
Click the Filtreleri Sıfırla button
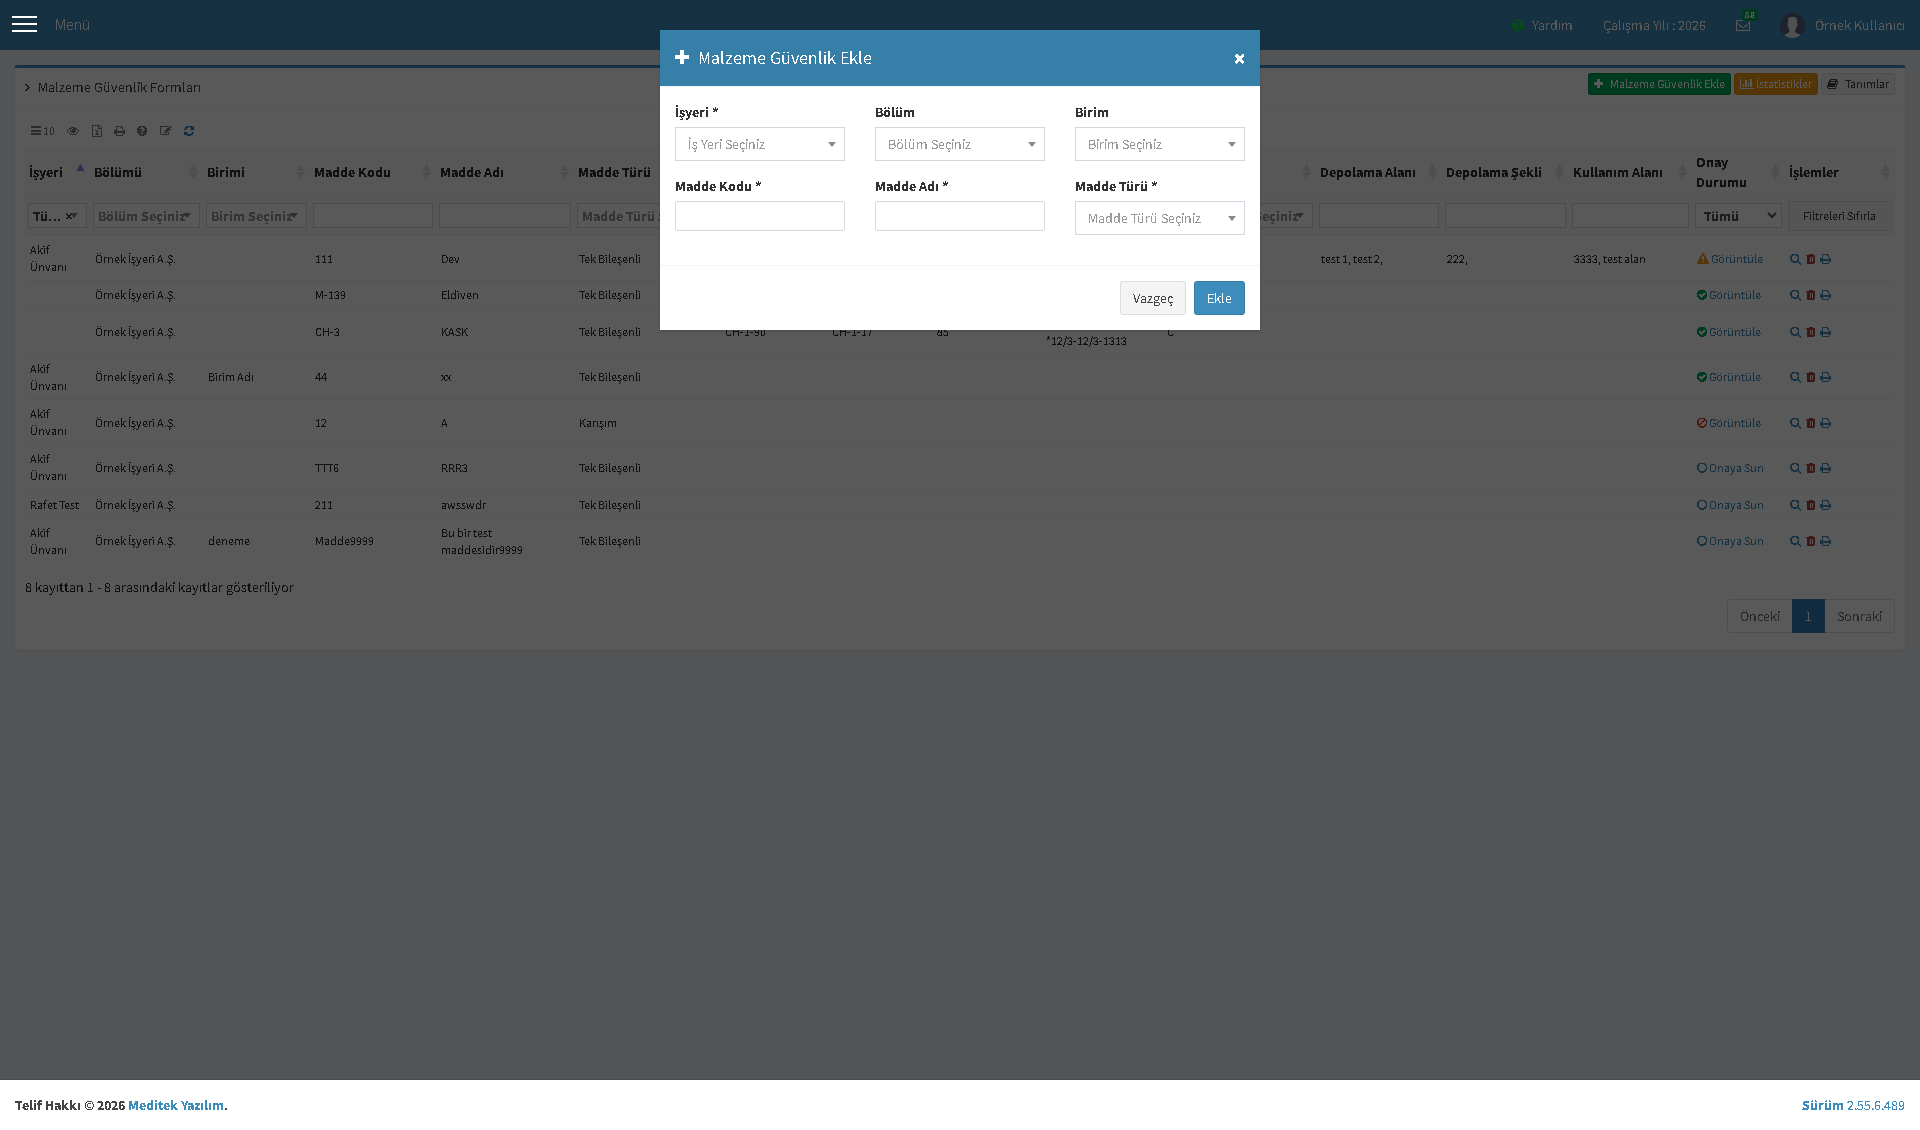tap(1839, 216)
